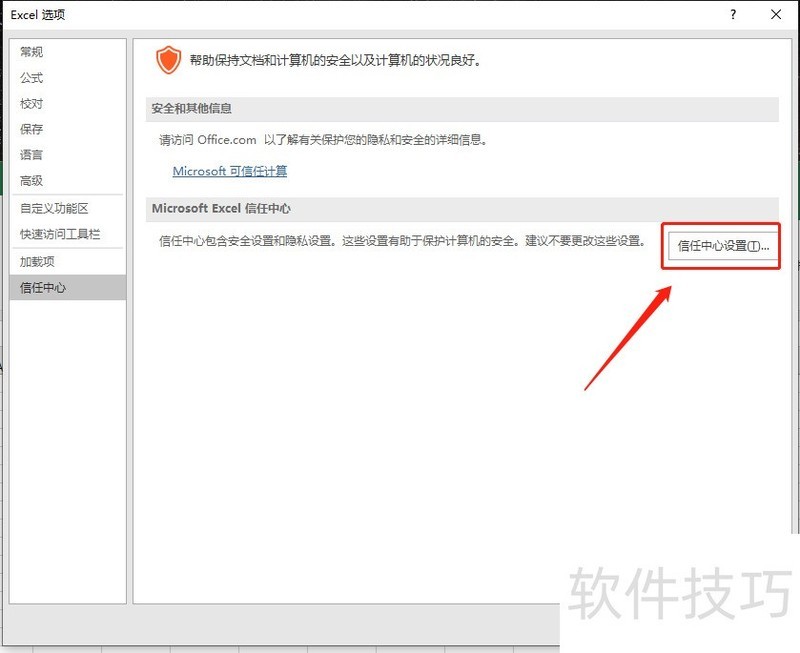800x653 pixels.
Task: Click the Microsoft Excel 信任中心 section header
Action: 234,208
